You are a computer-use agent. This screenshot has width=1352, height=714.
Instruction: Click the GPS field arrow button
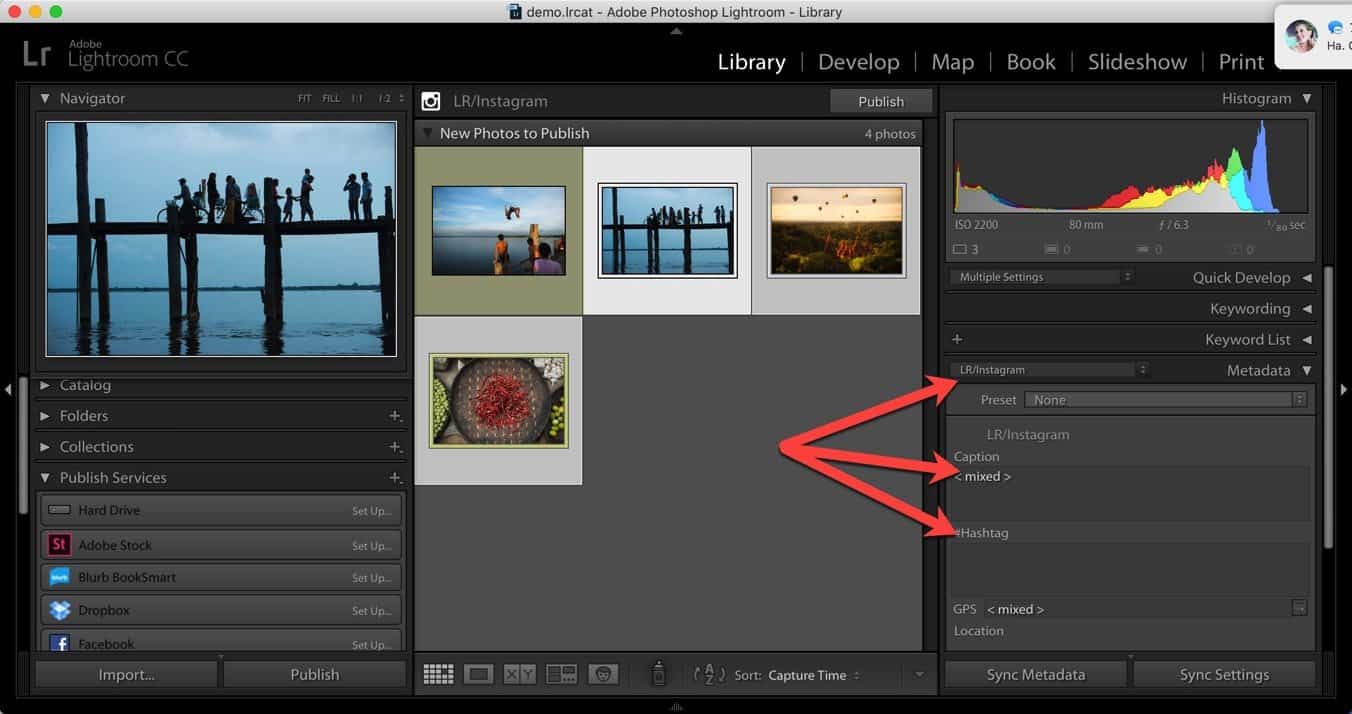[x=1299, y=608]
